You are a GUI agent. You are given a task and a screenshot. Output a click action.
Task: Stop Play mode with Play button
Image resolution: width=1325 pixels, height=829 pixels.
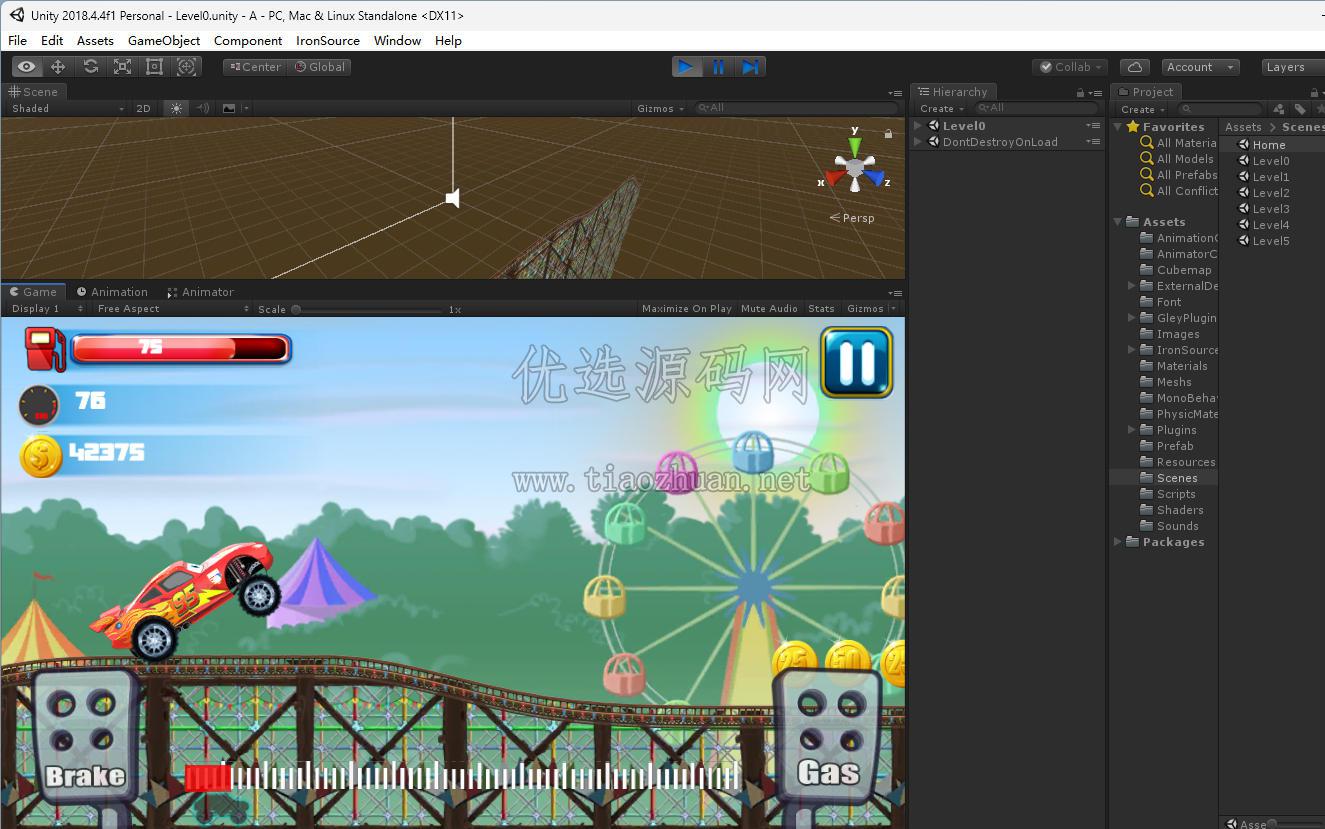[686, 67]
